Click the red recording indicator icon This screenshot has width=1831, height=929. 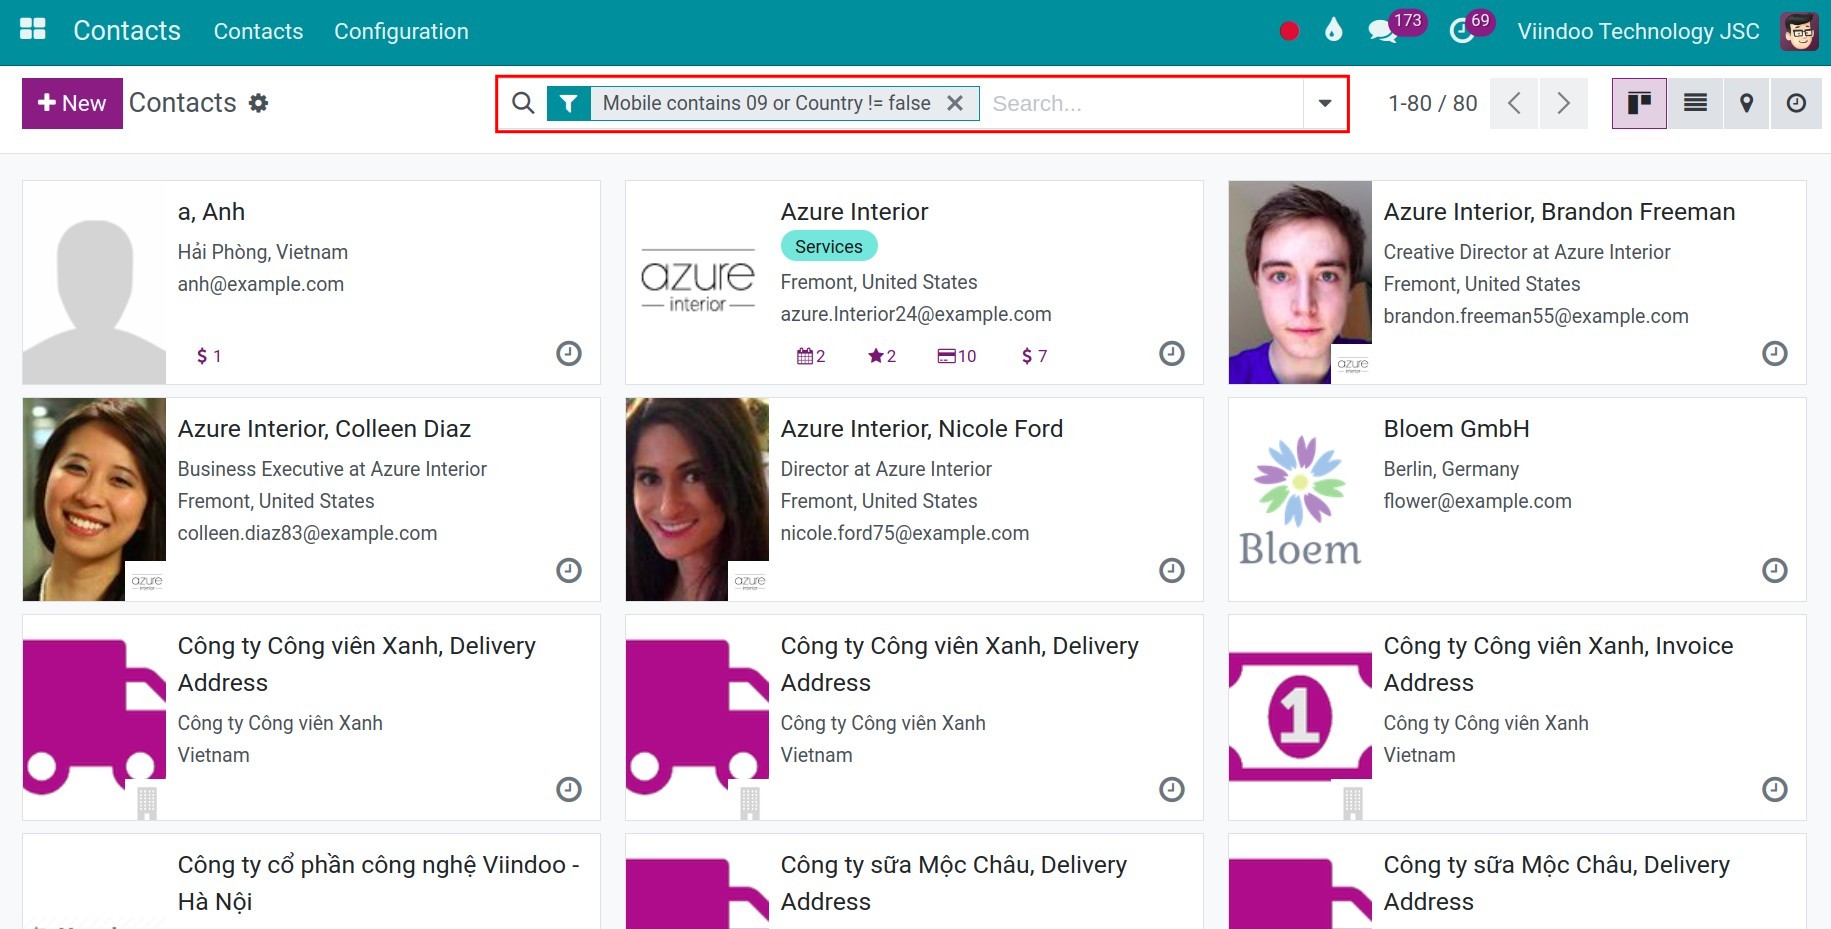[1289, 31]
